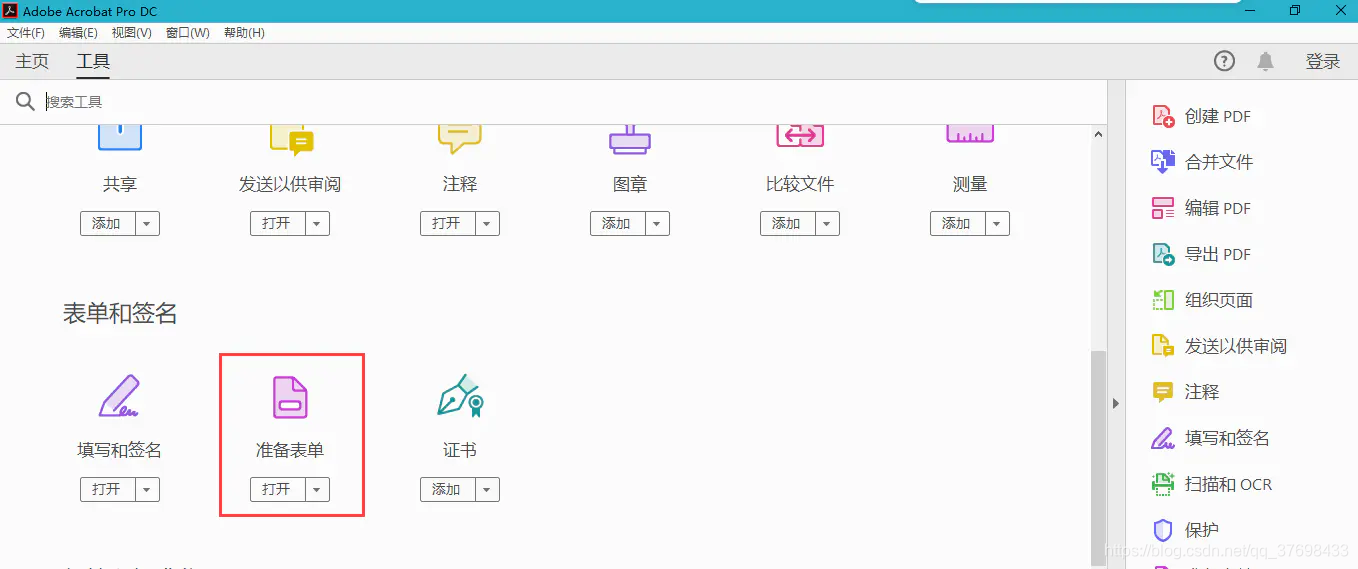
Task: Click the Send for Review (发送以供审阅) tool icon
Action: [291, 139]
